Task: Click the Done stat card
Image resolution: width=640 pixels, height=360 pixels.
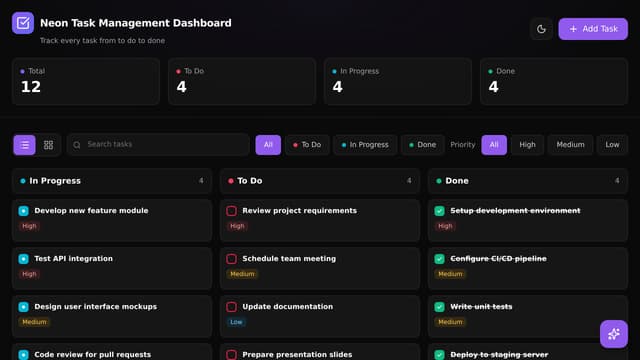Action: pos(554,82)
